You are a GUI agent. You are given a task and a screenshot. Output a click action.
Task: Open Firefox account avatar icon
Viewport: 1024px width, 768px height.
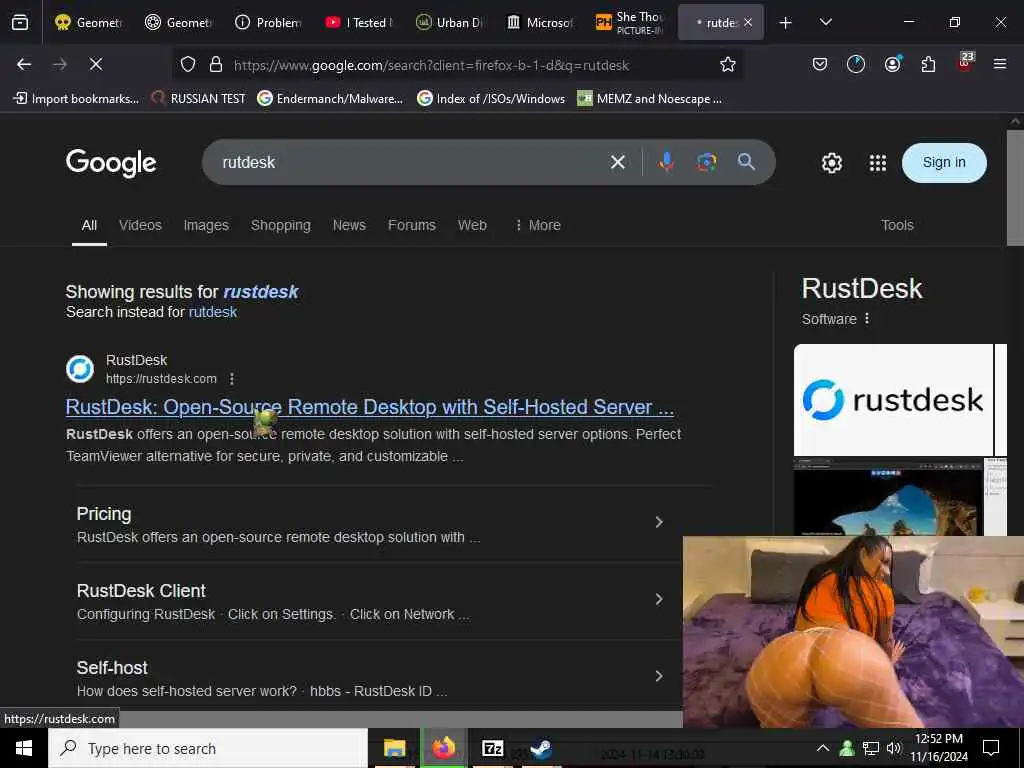pos(893,64)
